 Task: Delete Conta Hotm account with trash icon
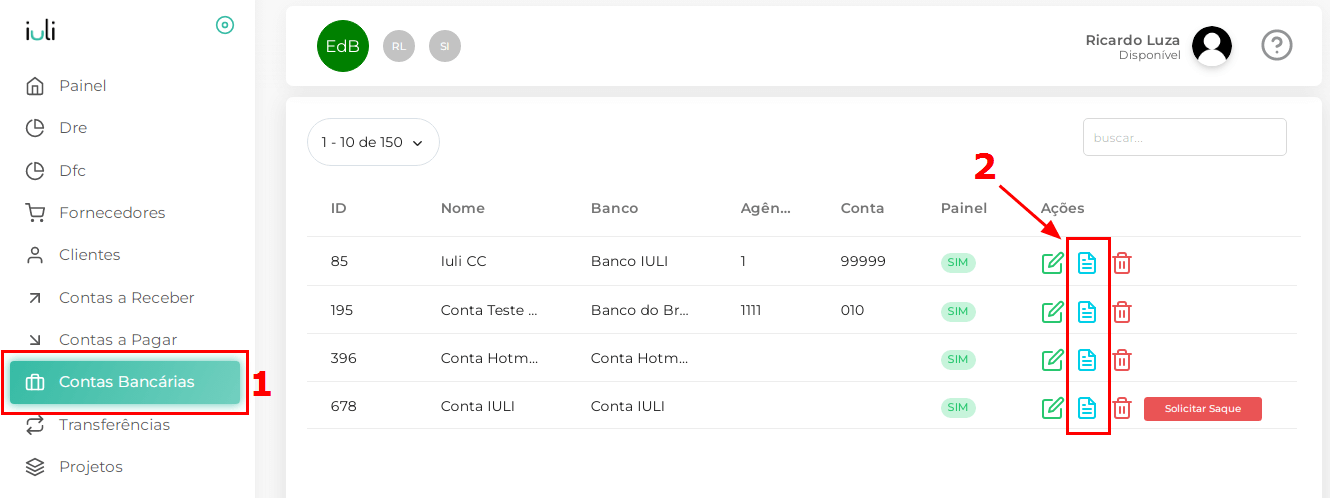[x=1122, y=360]
